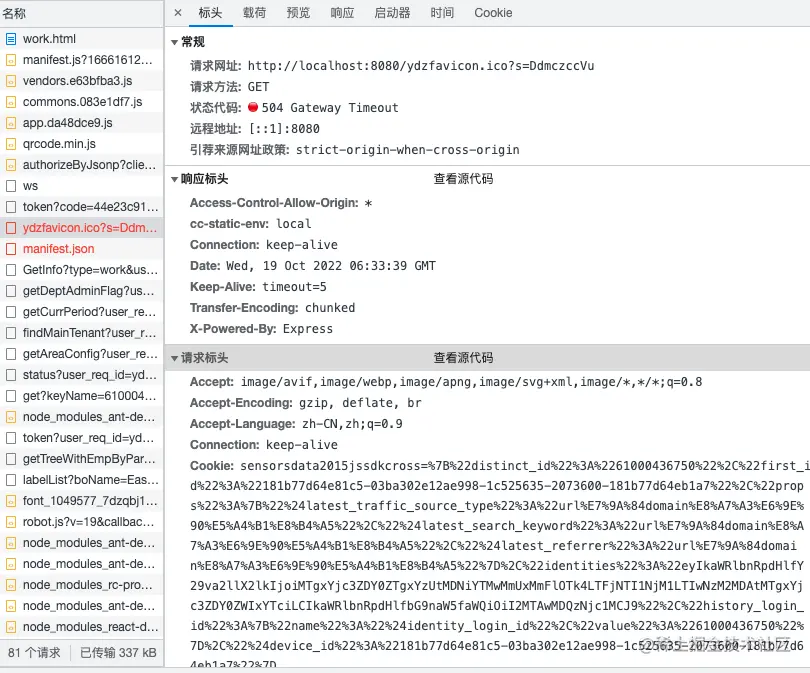Select the ws request row
Screen dimensions: 810x673
tap(82, 186)
